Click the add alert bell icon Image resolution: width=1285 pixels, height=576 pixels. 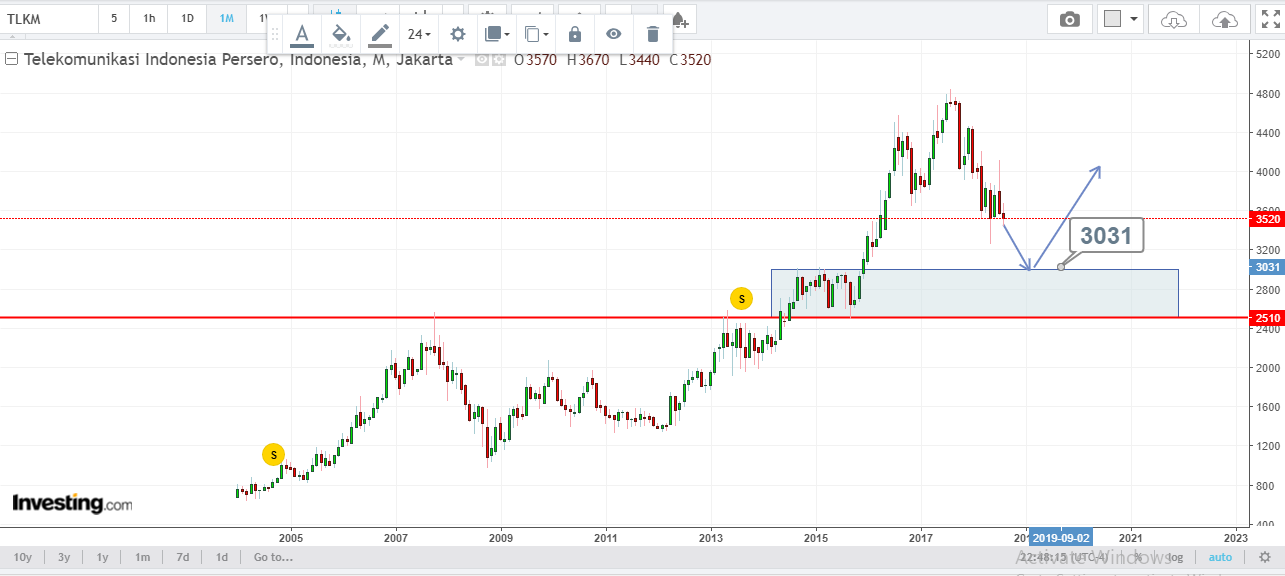tap(679, 19)
